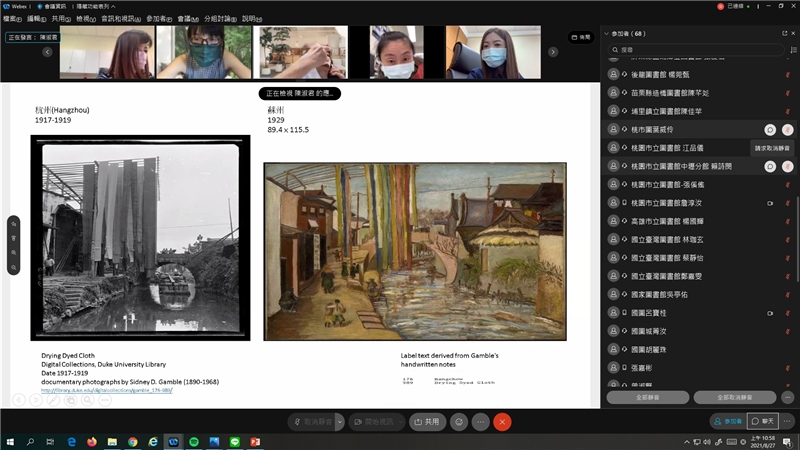The height and width of the screenshot is (450, 800).
Task: Open the Duke library gamble link
Action: point(107,390)
